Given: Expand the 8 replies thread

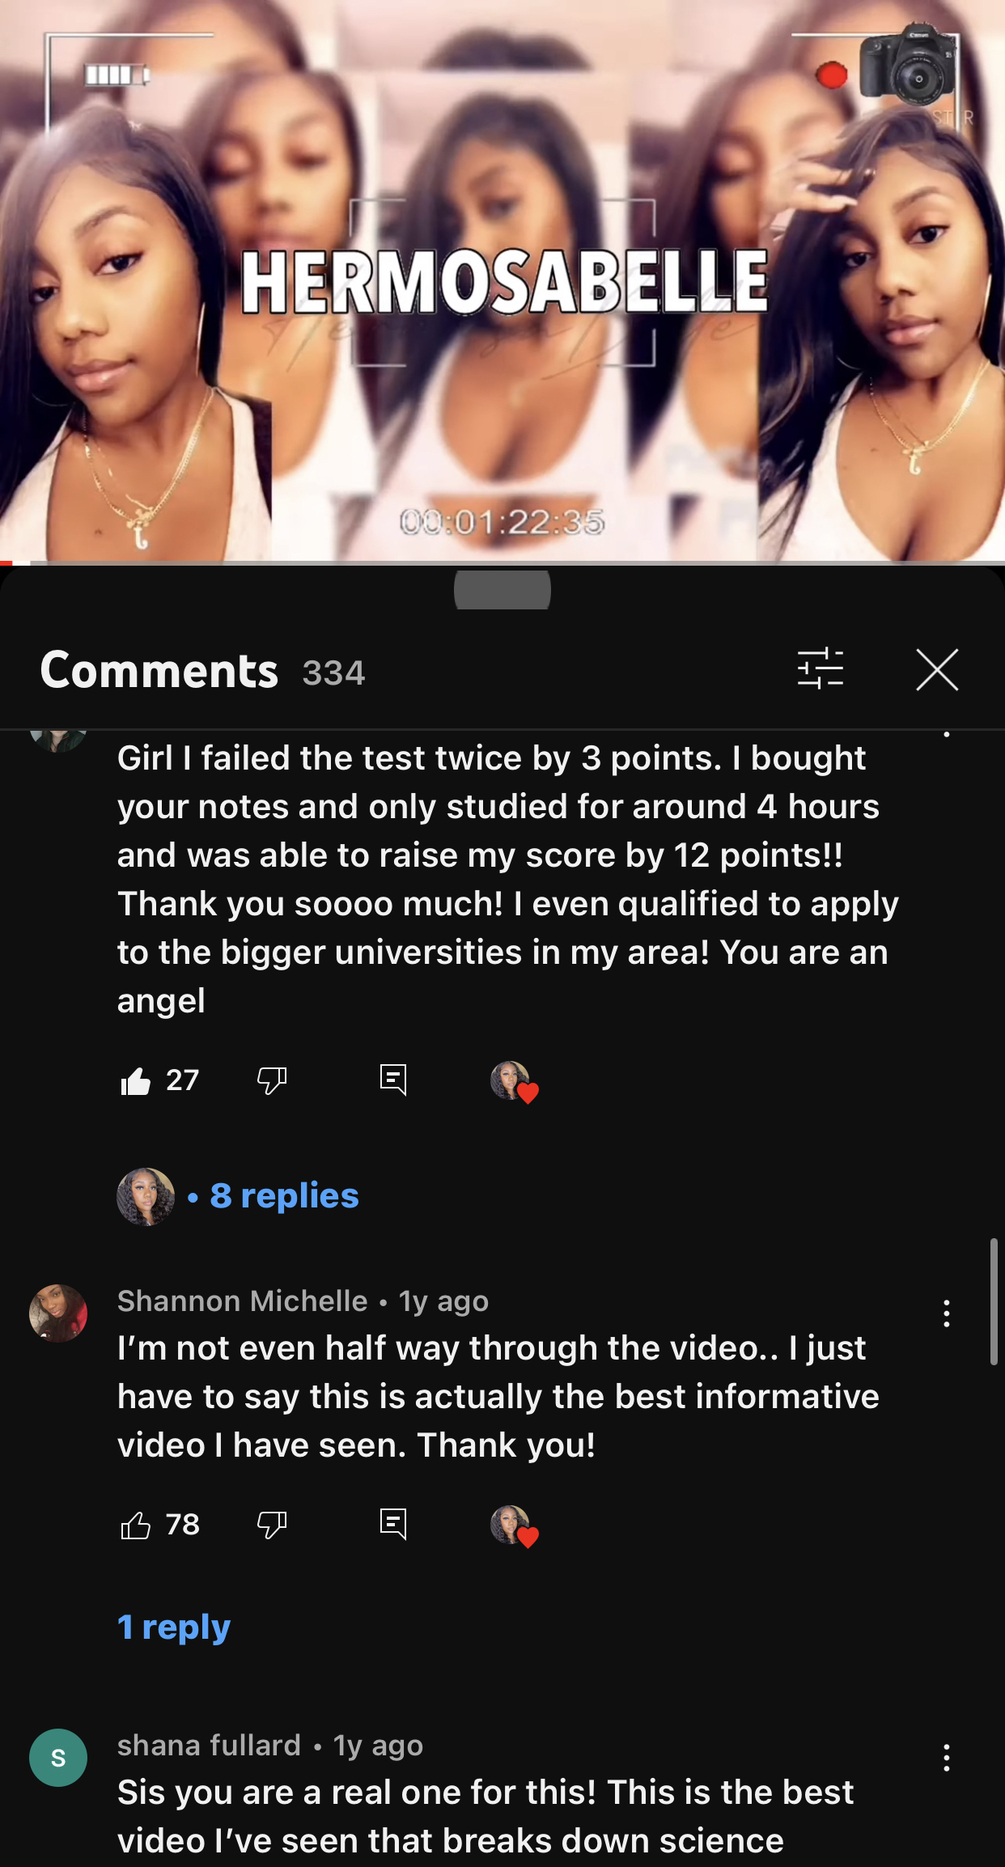Looking at the screenshot, I should click(x=284, y=1195).
